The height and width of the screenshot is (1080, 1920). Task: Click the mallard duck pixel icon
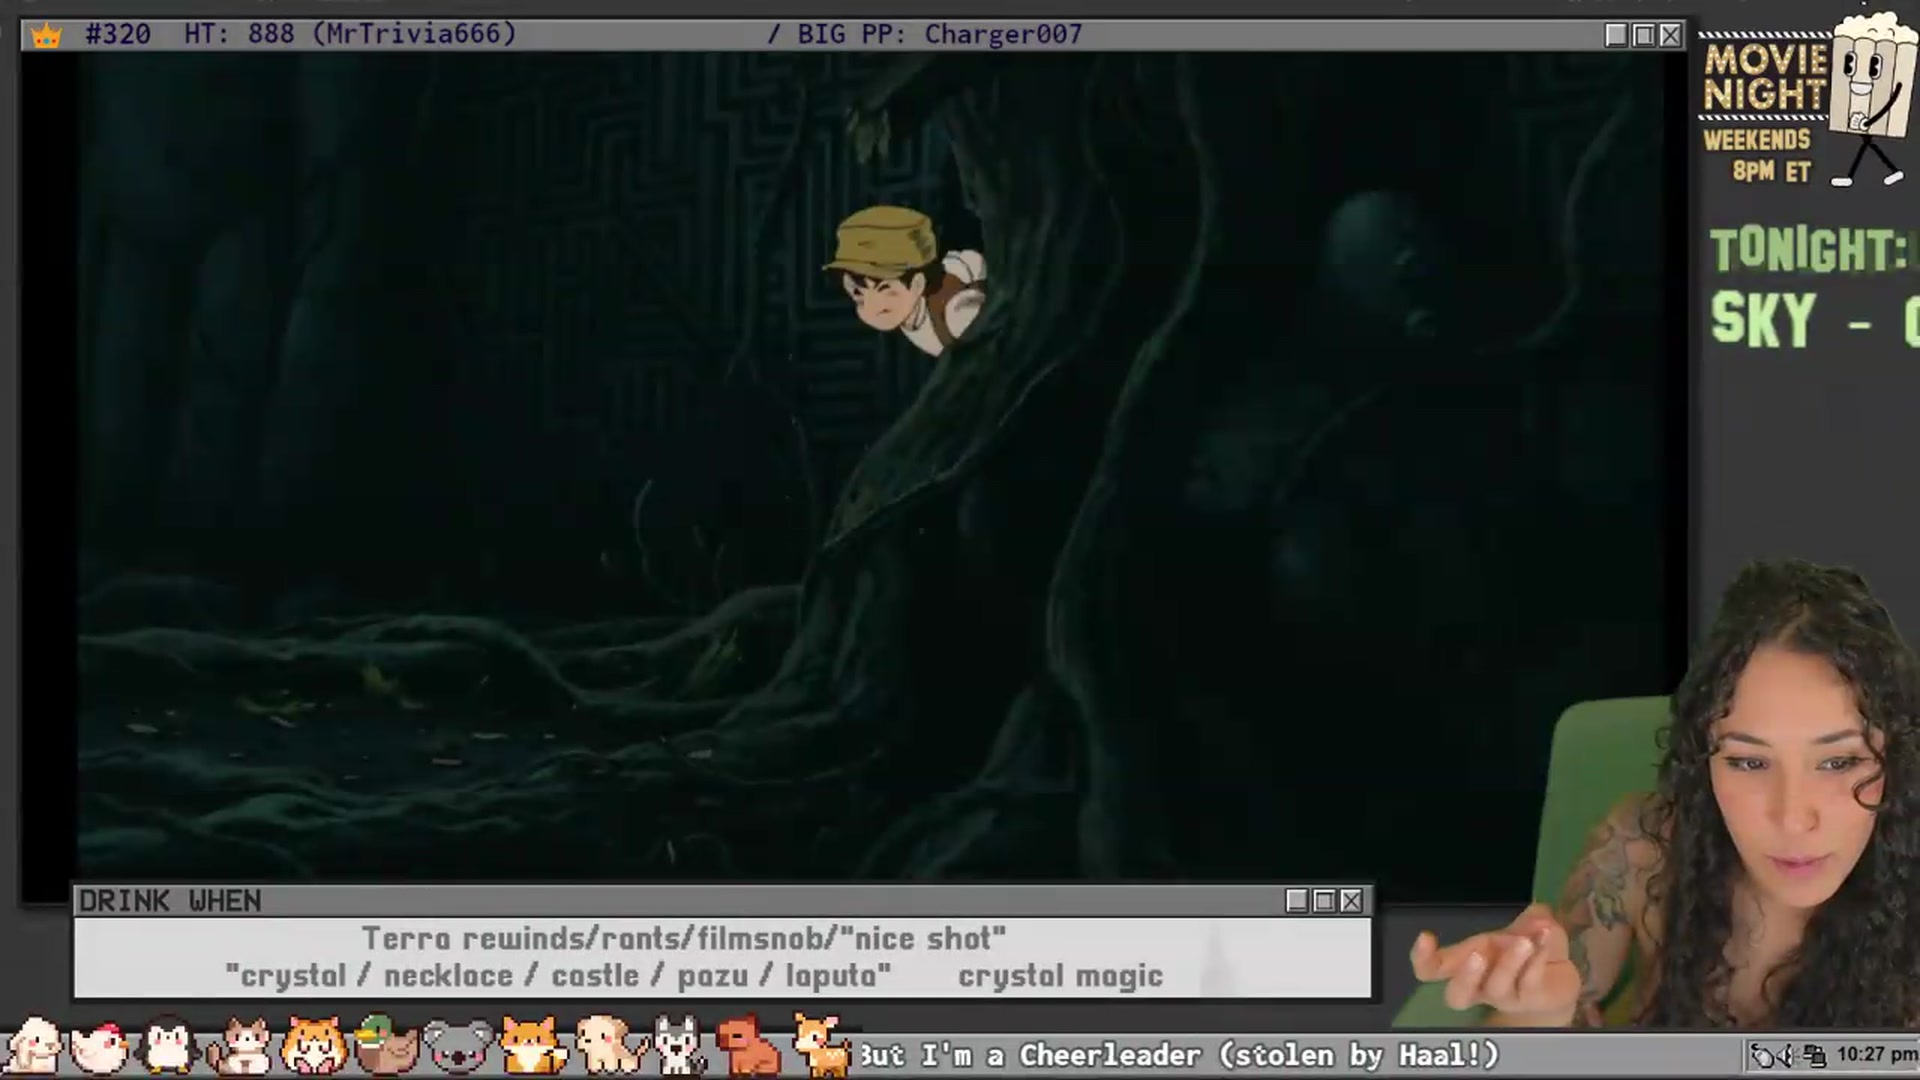coord(385,1046)
